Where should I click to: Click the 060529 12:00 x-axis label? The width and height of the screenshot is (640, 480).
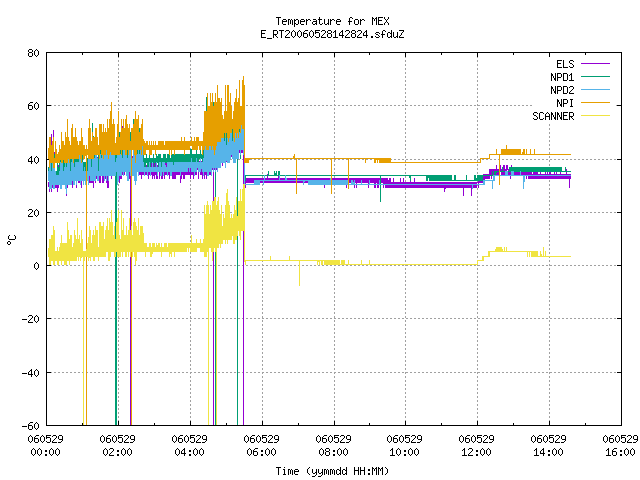pyautogui.click(x=476, y=446)
